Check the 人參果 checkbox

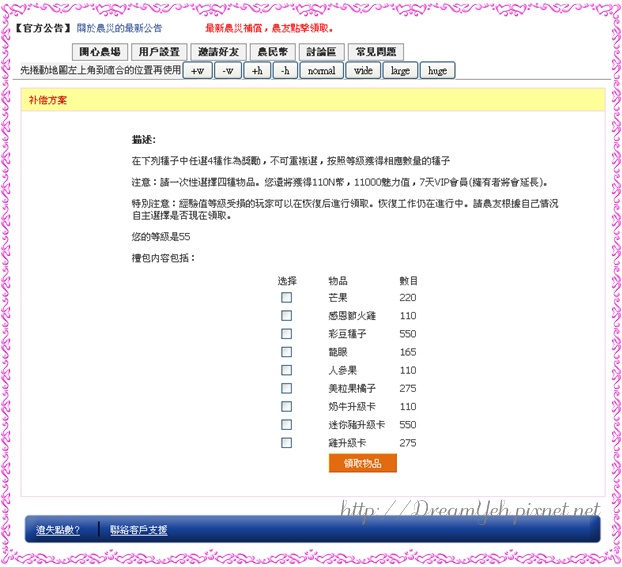coord(286,370)
